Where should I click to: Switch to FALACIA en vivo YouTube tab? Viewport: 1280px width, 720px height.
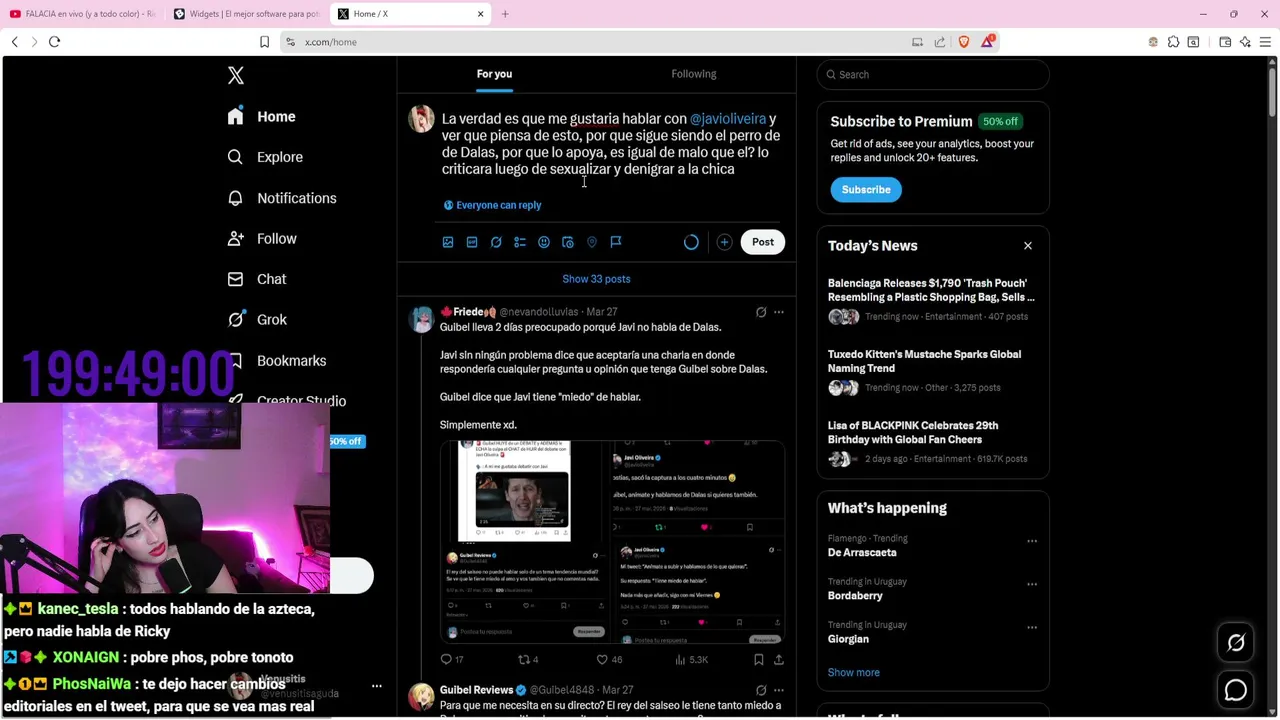(x=83, y=14)
